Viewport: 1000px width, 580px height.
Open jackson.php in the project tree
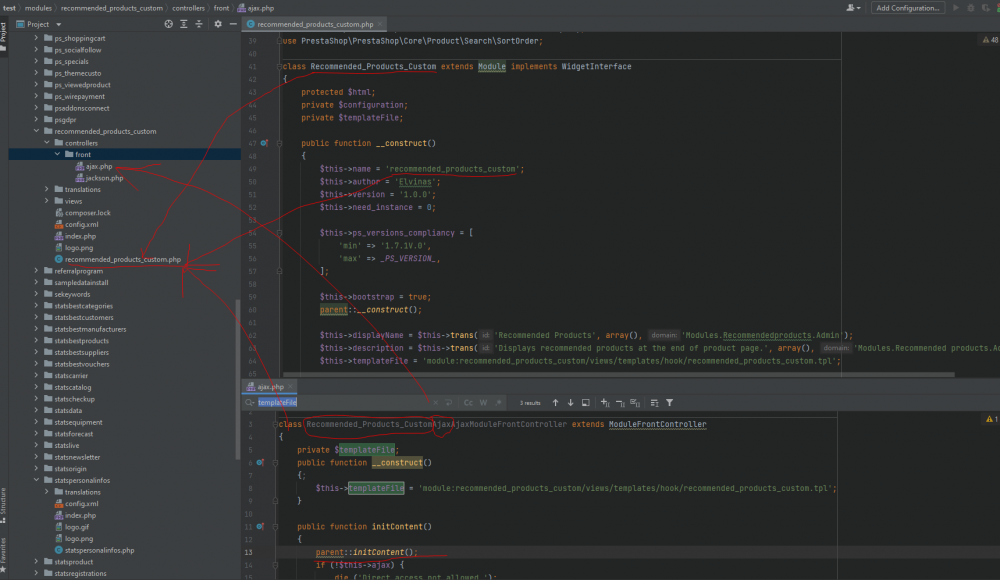pyautogui.click(x=104, y=178)
